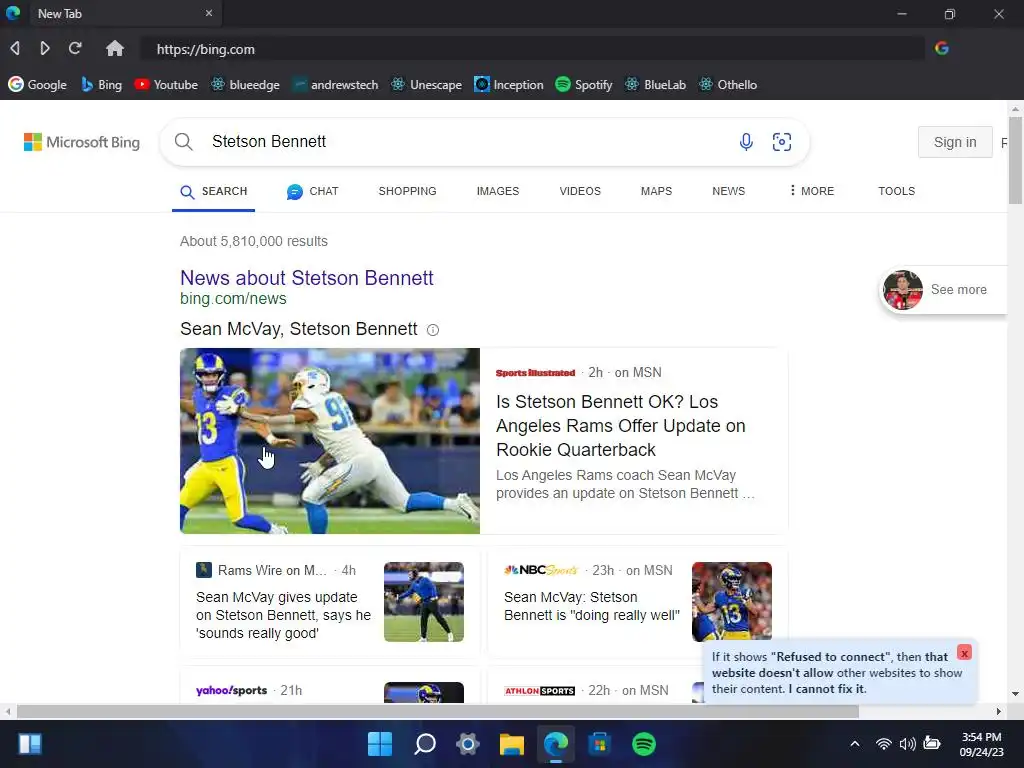Open the Google bookmark
This screenshot has height=768, width=1024.
click(x=37, y=84)
